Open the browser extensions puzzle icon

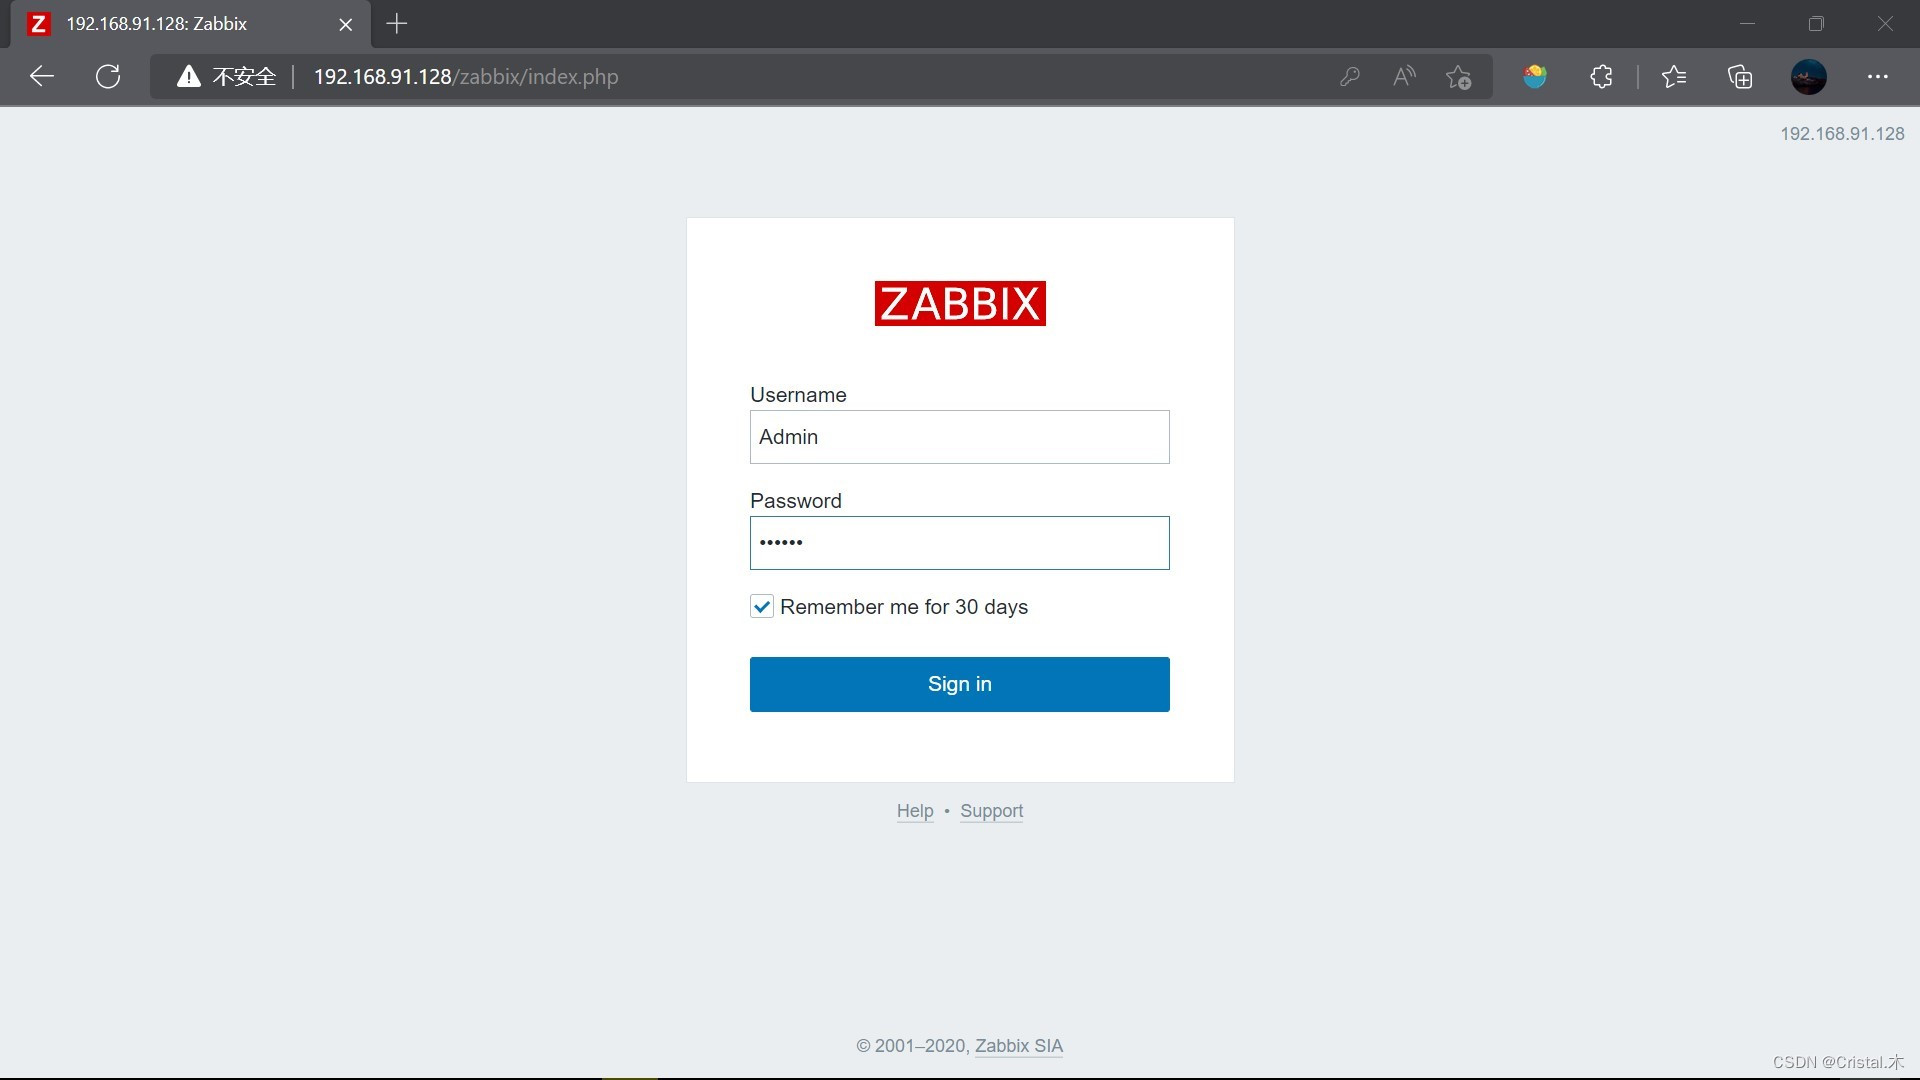coord(1601,76)
